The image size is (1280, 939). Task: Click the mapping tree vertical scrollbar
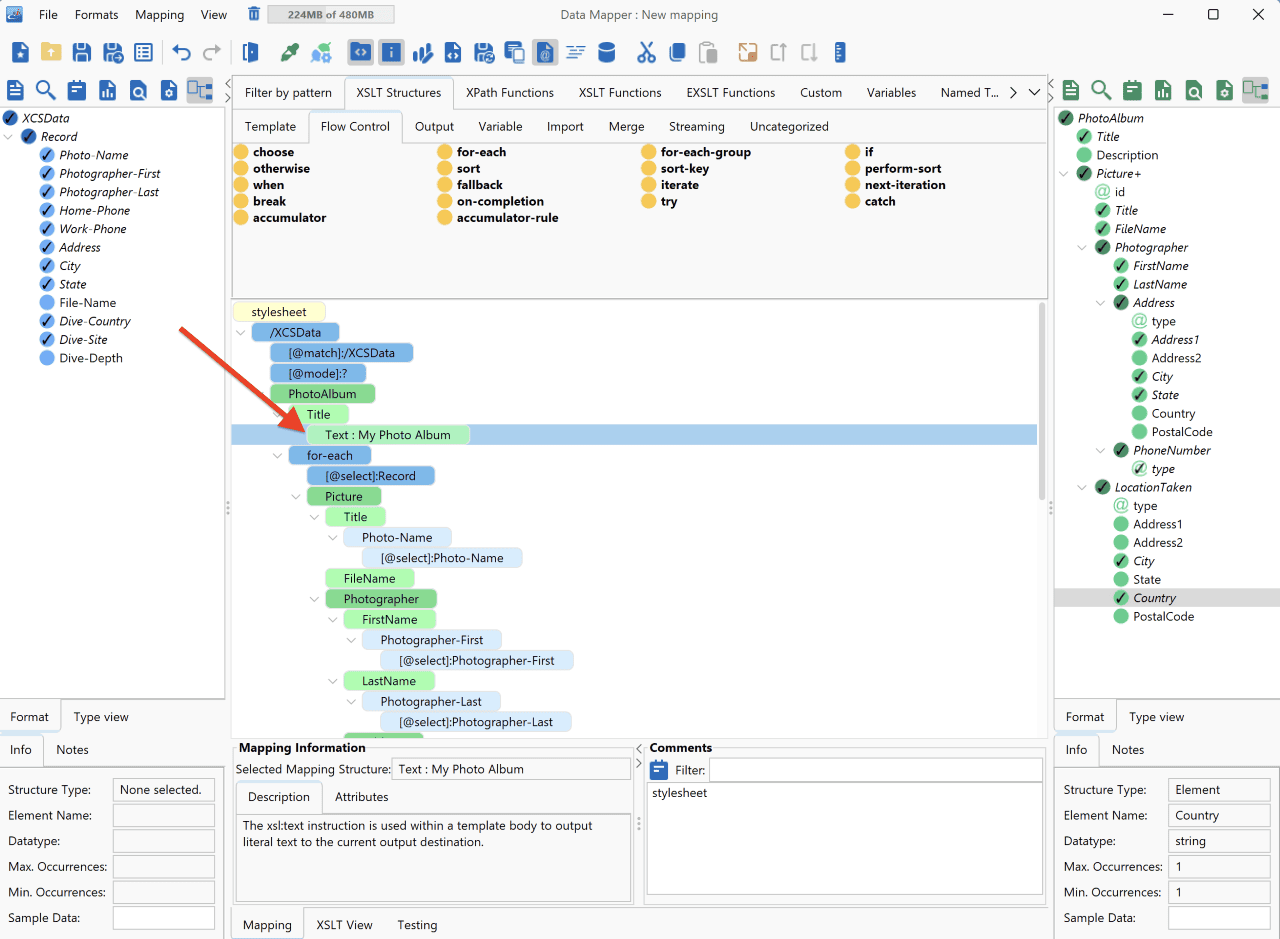click(x=1041, y=400)
